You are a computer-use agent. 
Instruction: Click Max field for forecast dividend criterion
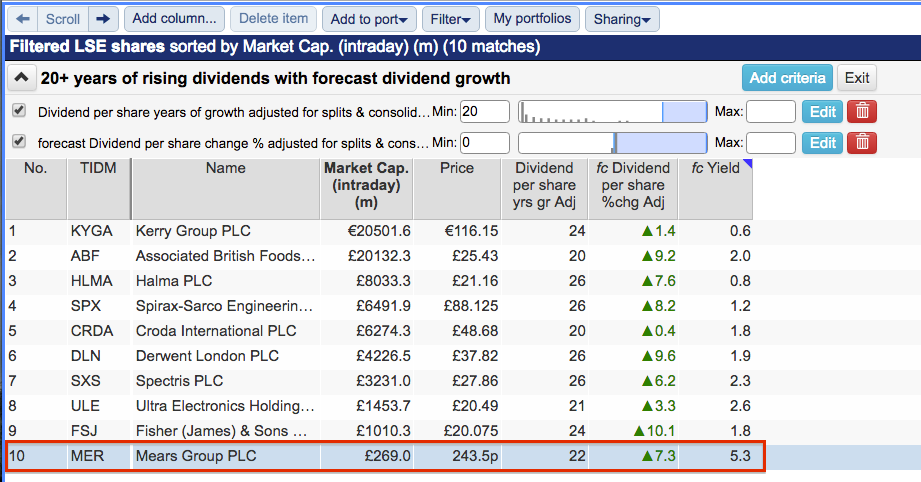point(771,143)
